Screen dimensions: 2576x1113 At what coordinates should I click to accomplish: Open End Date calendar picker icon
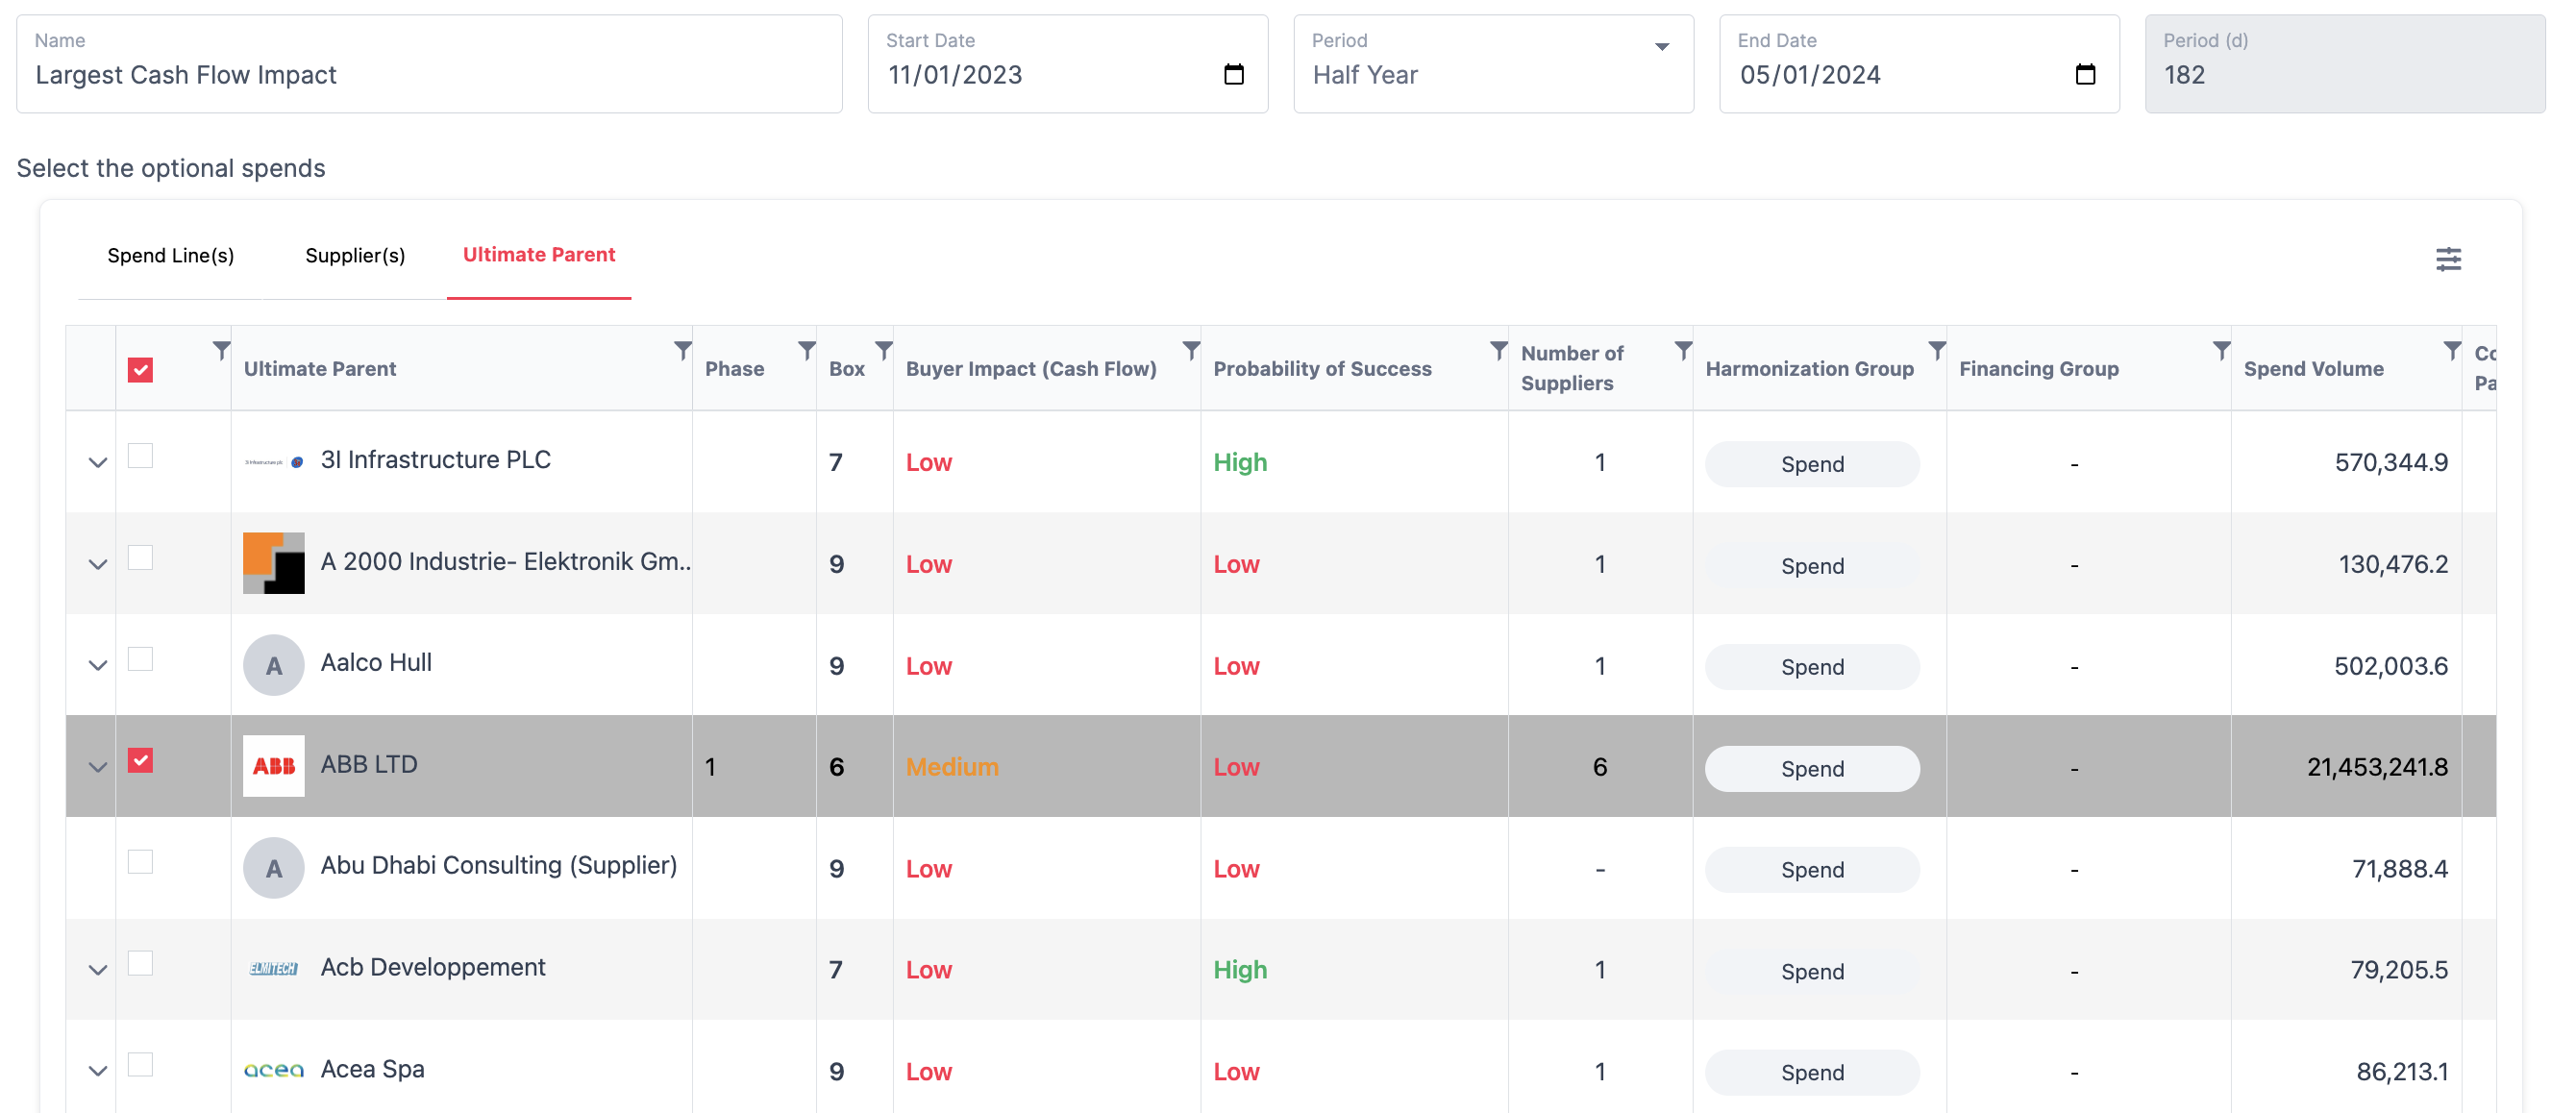coord(2085,75)
